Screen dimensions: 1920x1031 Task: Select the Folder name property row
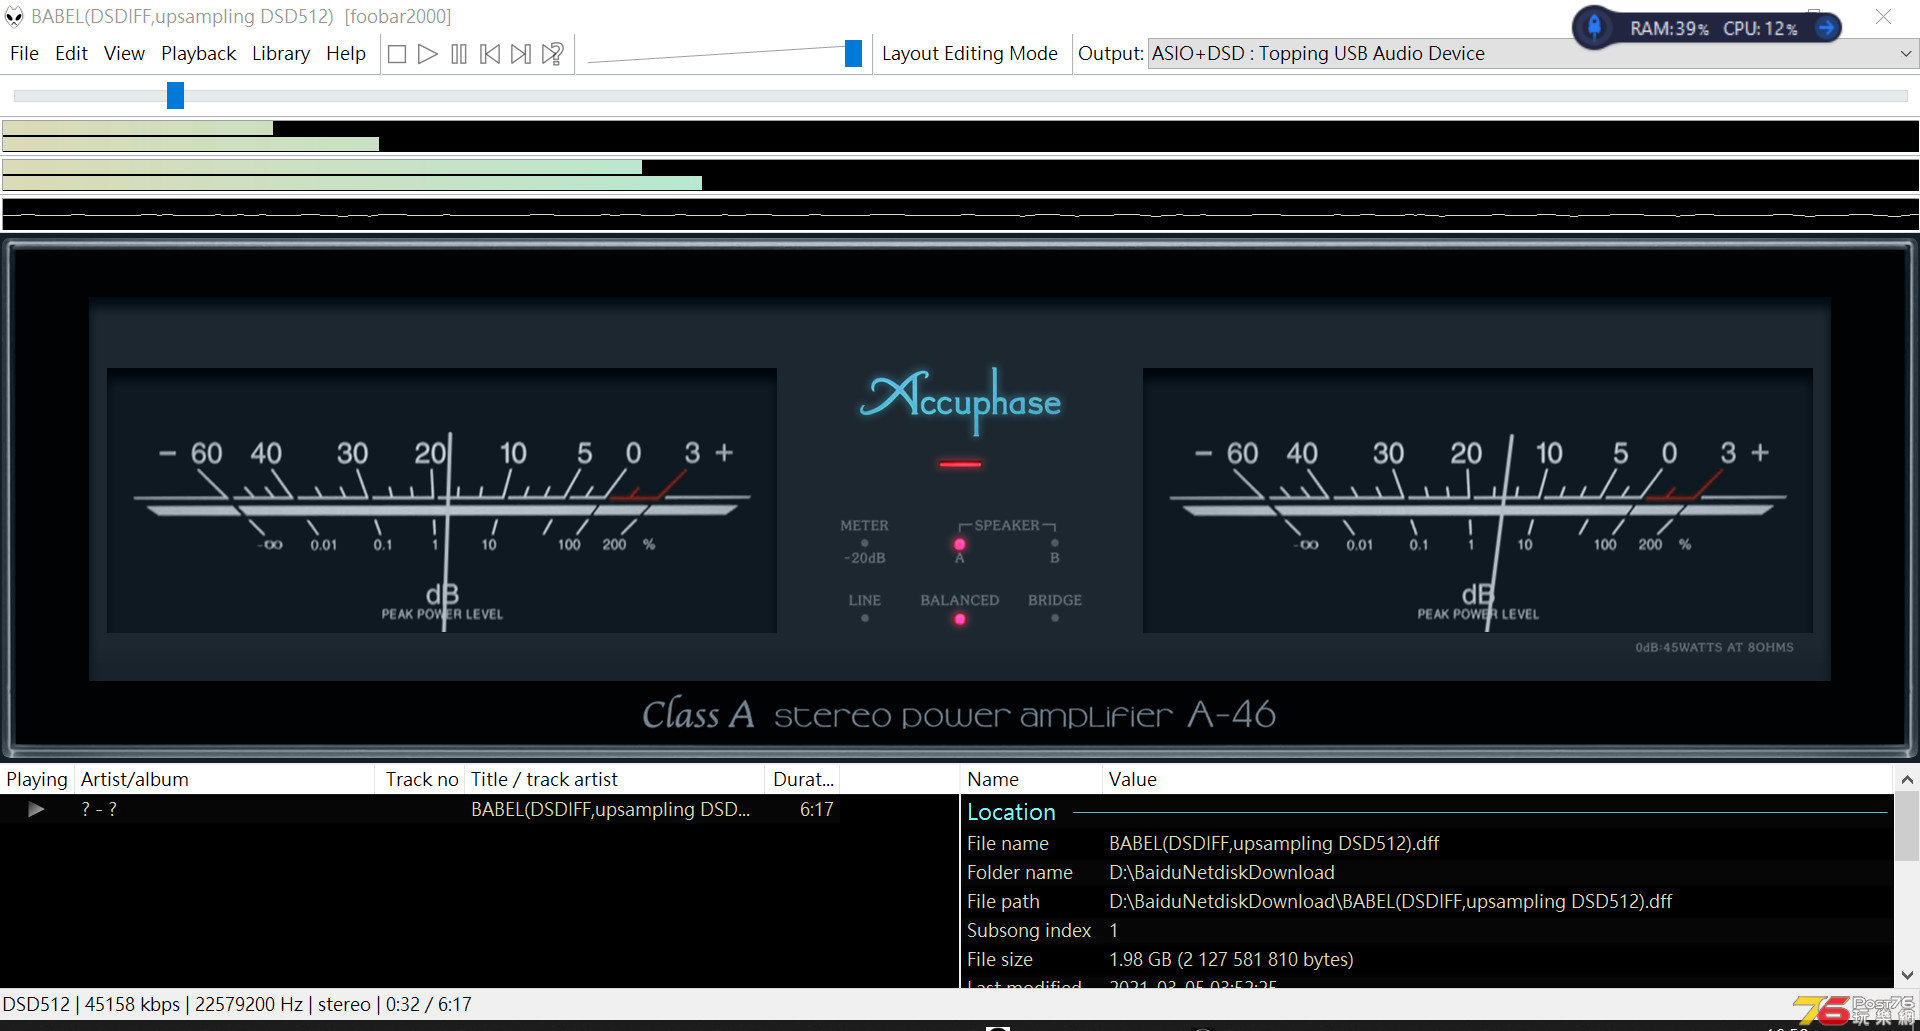point(1427,872)
